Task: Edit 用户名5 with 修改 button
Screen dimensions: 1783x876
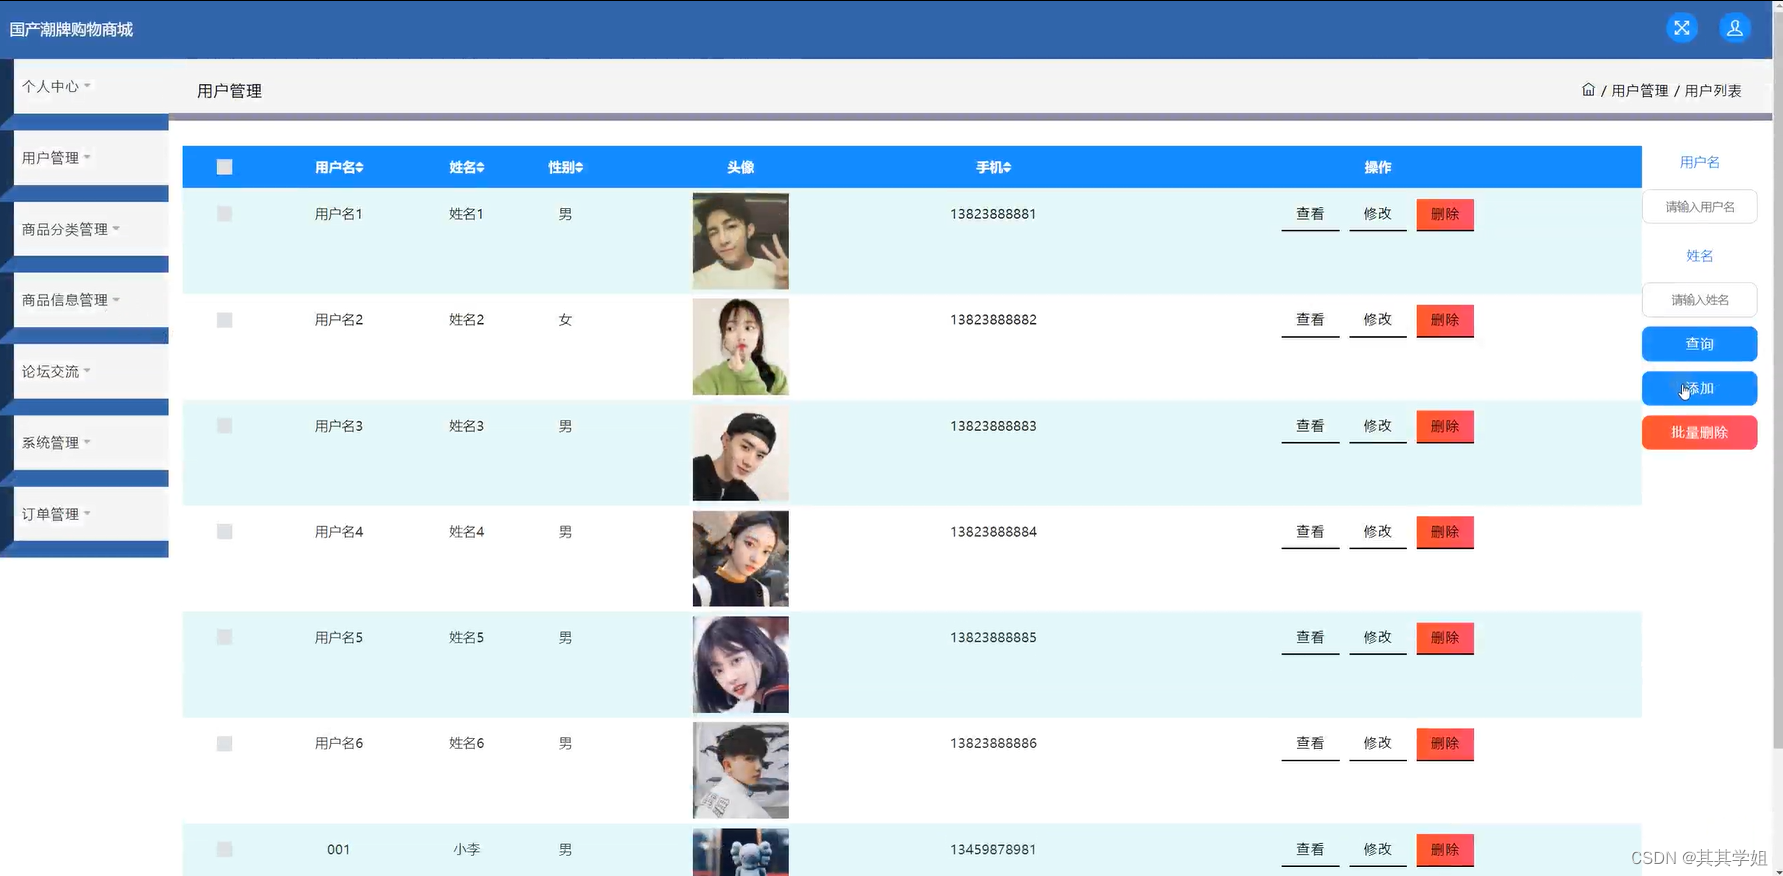Action: point(1377,638)
